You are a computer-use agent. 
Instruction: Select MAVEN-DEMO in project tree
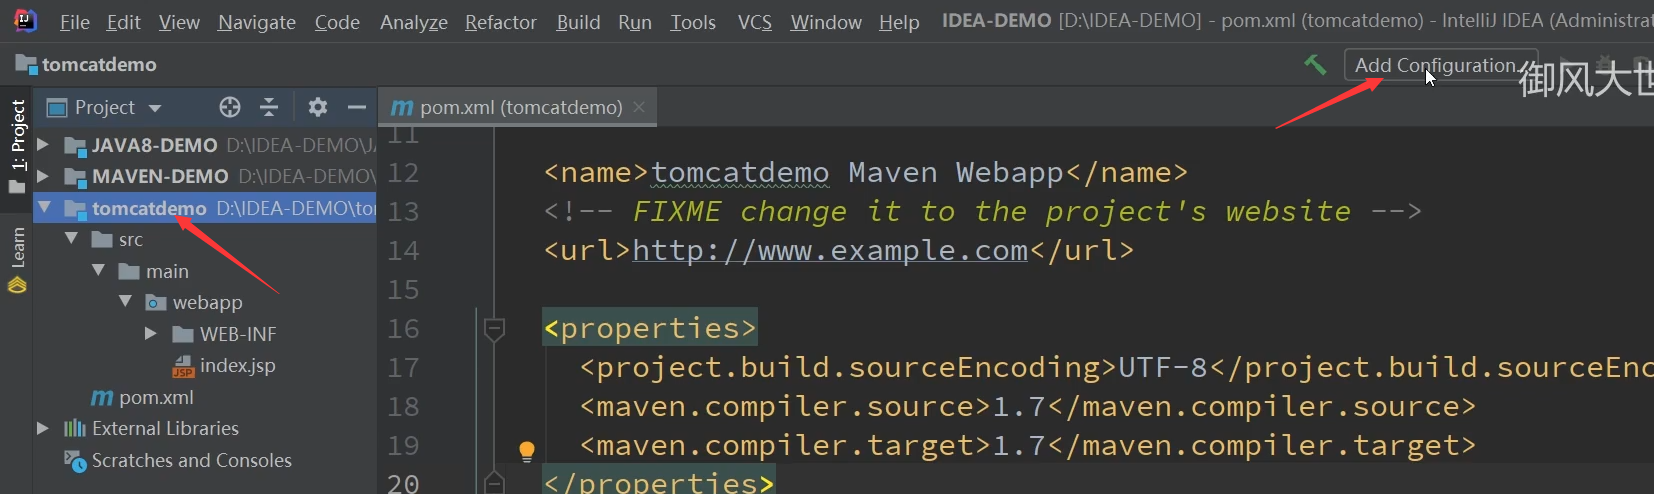coord(205,176)
